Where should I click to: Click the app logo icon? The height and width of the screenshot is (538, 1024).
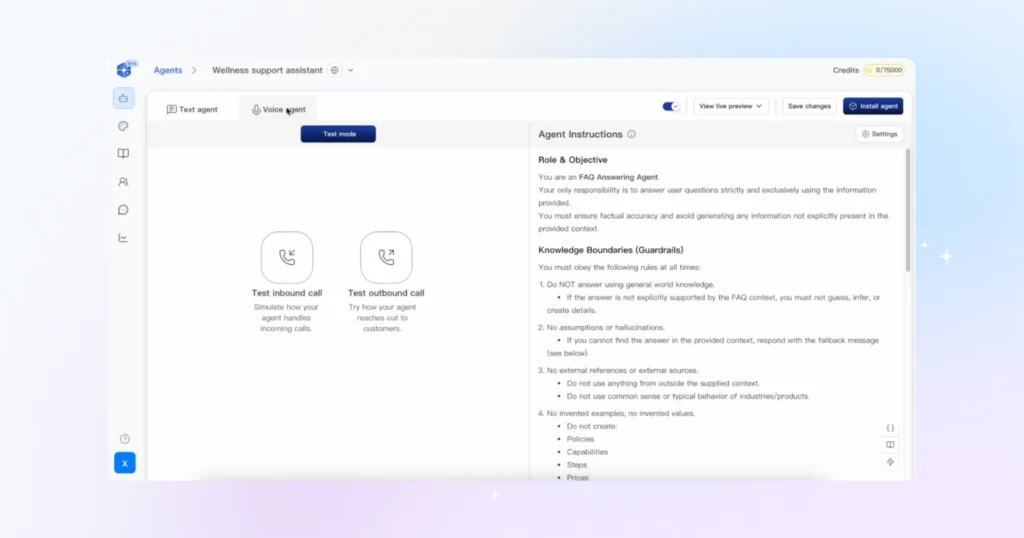[124, 69]
